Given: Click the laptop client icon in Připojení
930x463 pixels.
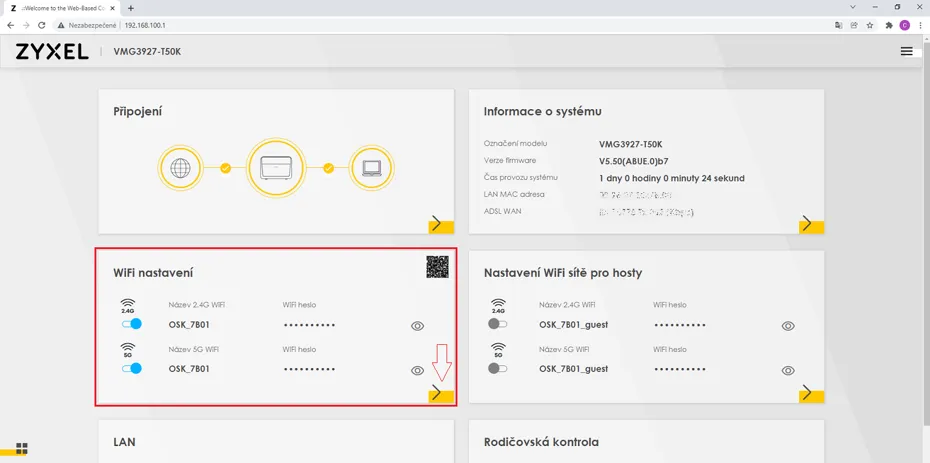Looking at the screenshot, I should pos(372,168).
